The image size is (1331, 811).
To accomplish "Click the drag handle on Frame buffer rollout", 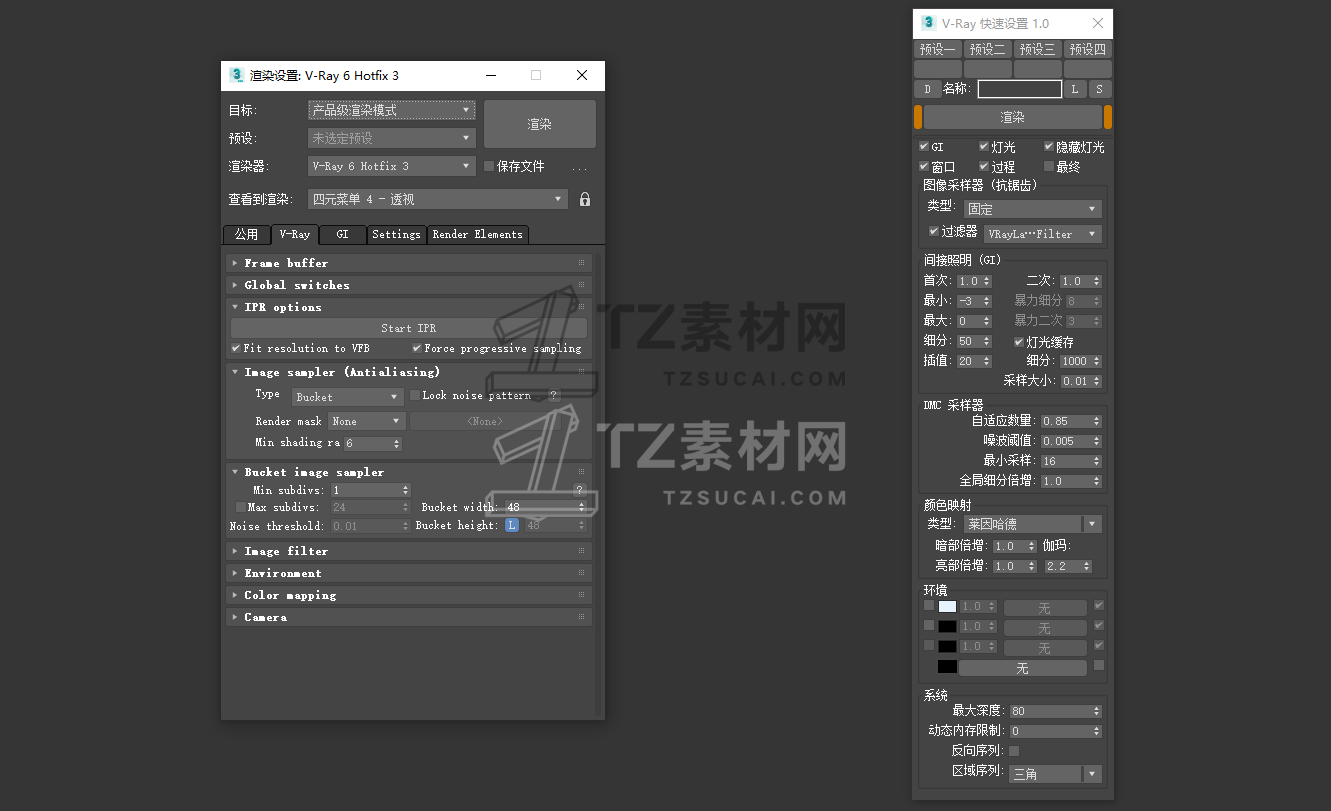I will click(581, 263).
